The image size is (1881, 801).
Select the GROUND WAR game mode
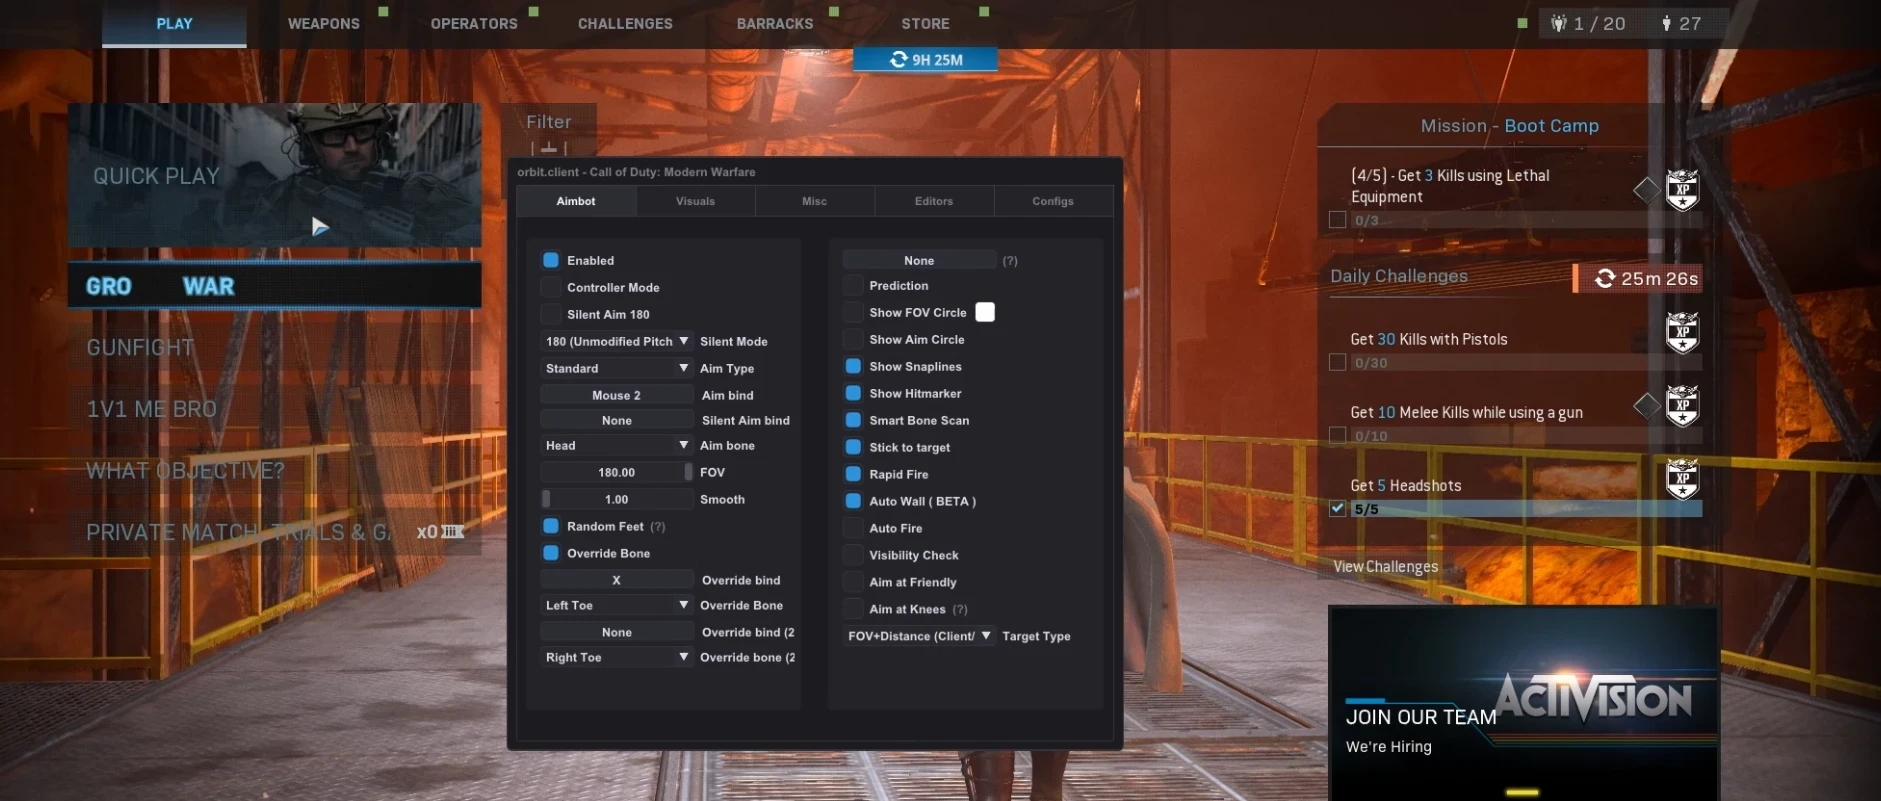tap(274, 286)
